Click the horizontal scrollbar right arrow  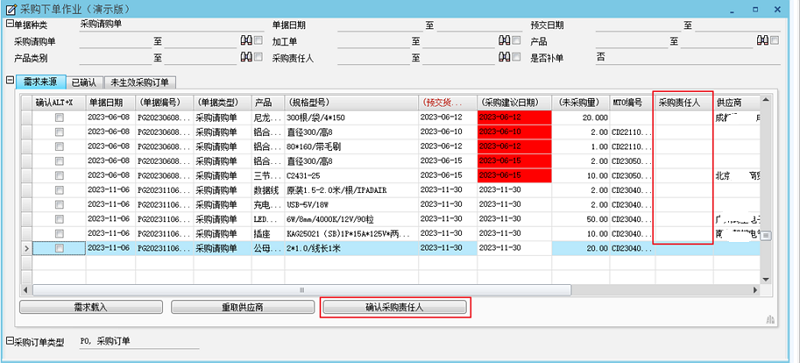755,290
